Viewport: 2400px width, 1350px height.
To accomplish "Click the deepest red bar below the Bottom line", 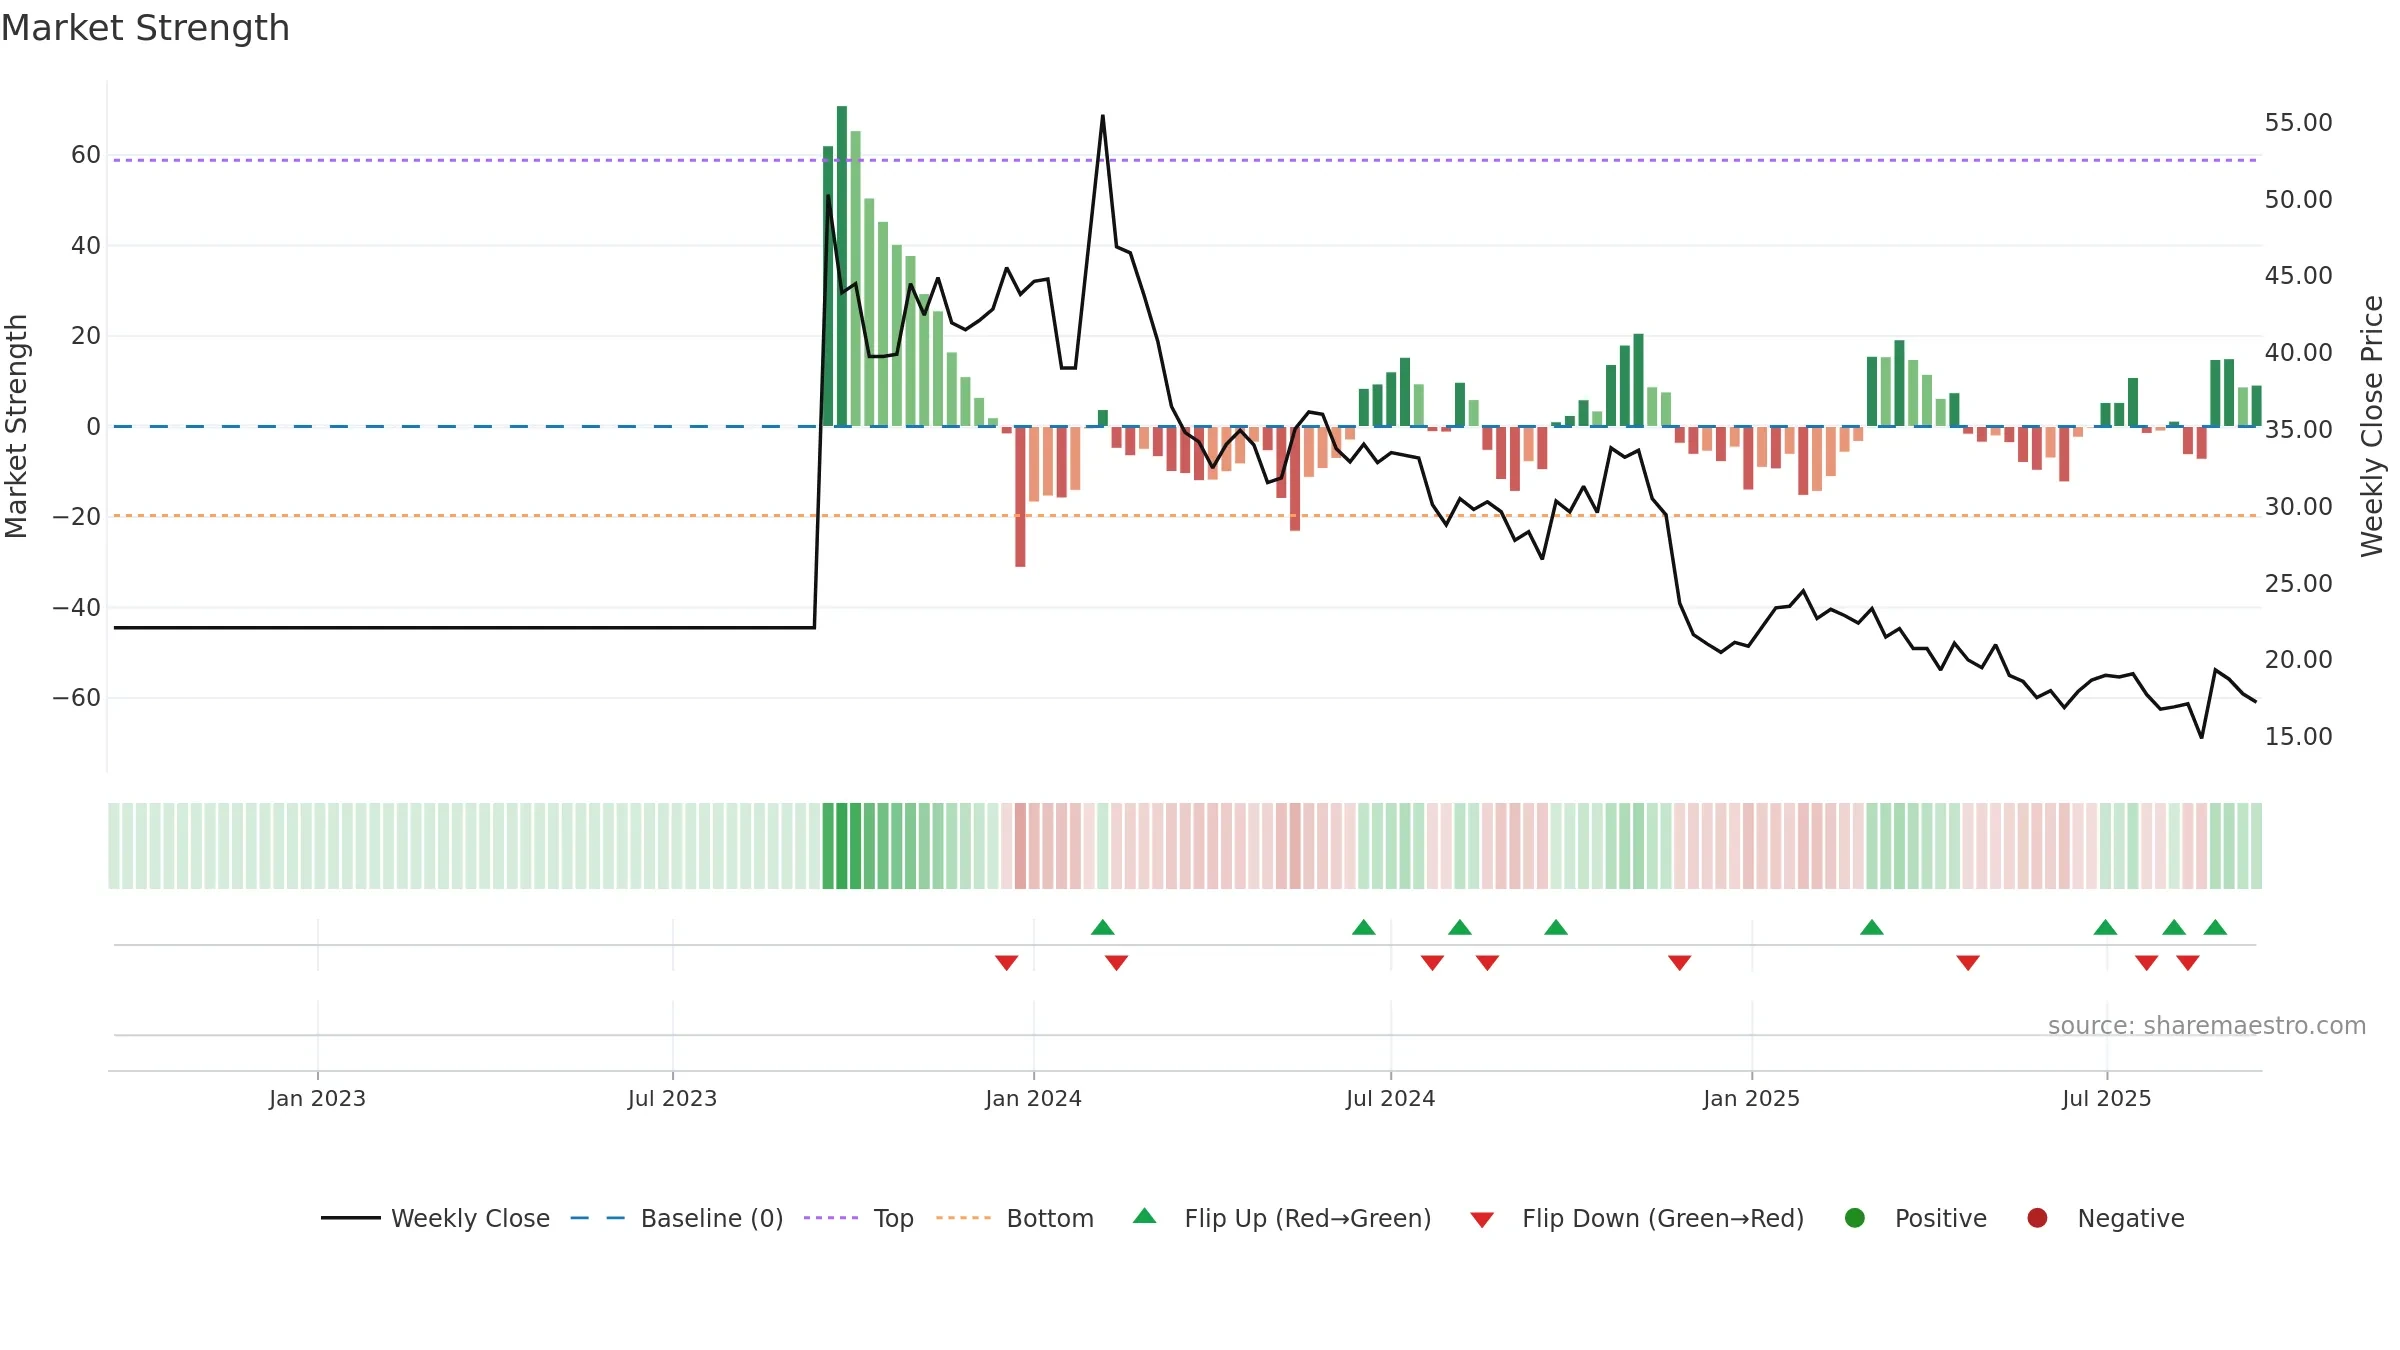I will pos(1020,497).
